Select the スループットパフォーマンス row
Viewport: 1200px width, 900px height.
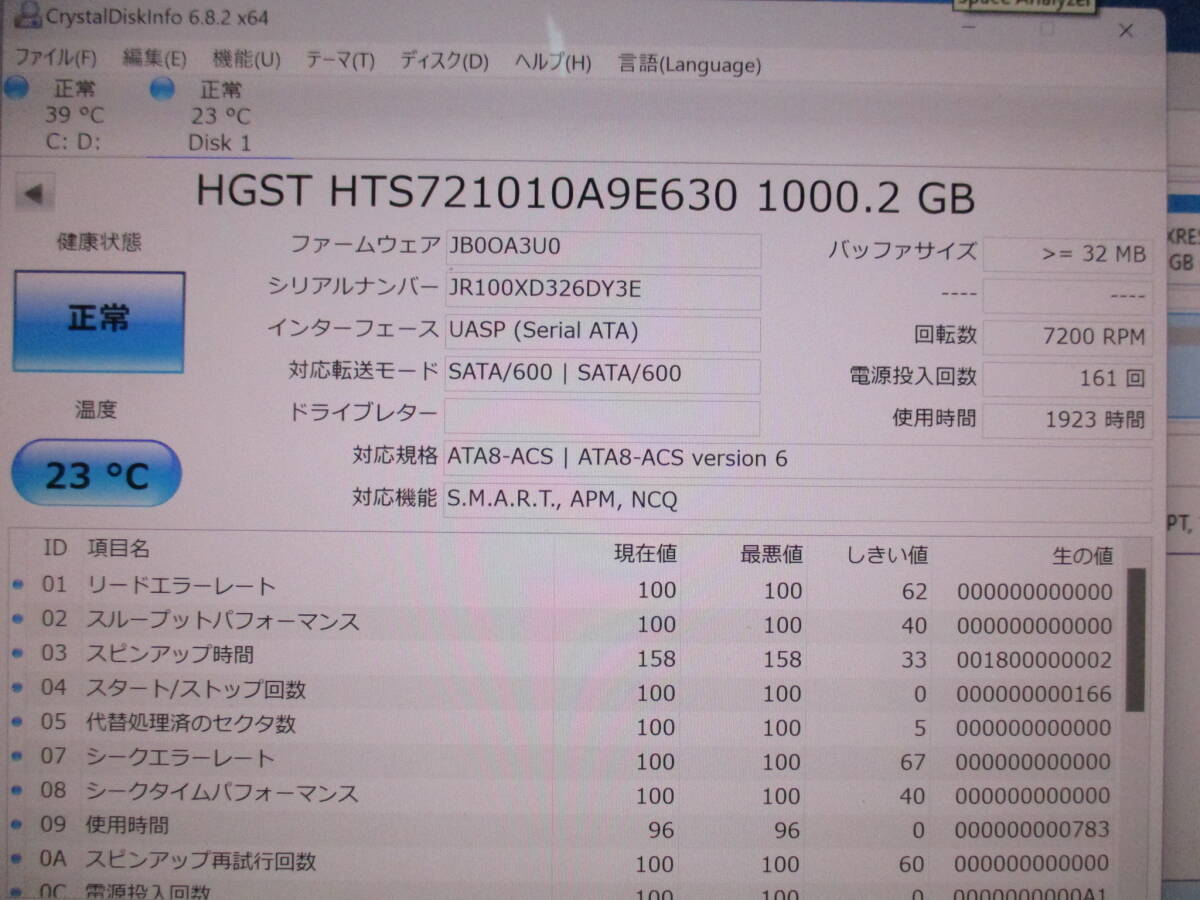click(565, 622)
